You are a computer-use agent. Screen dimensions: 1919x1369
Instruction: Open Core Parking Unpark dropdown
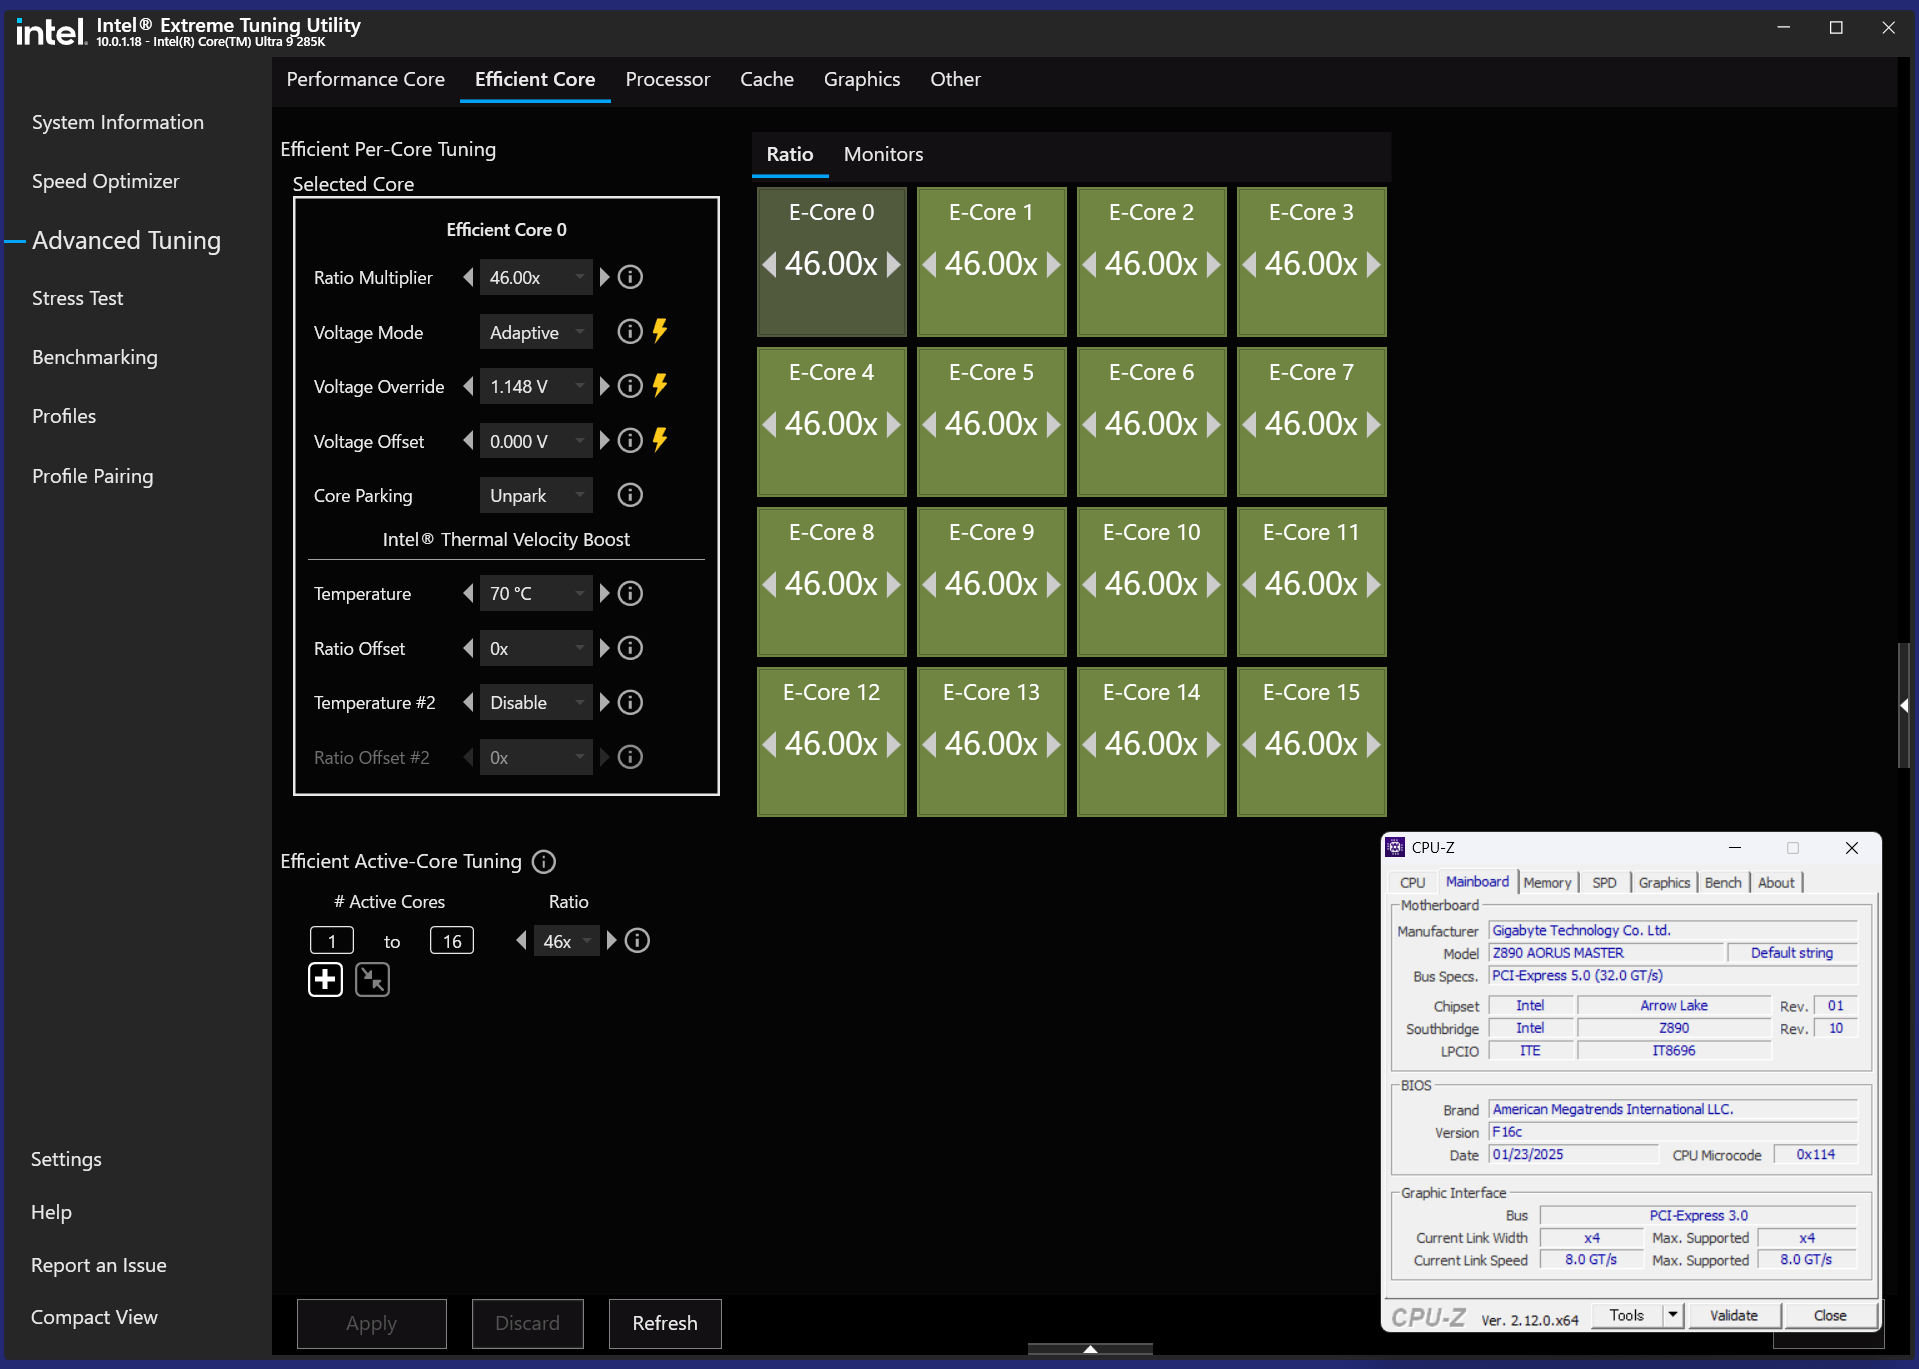coord(536,495)
